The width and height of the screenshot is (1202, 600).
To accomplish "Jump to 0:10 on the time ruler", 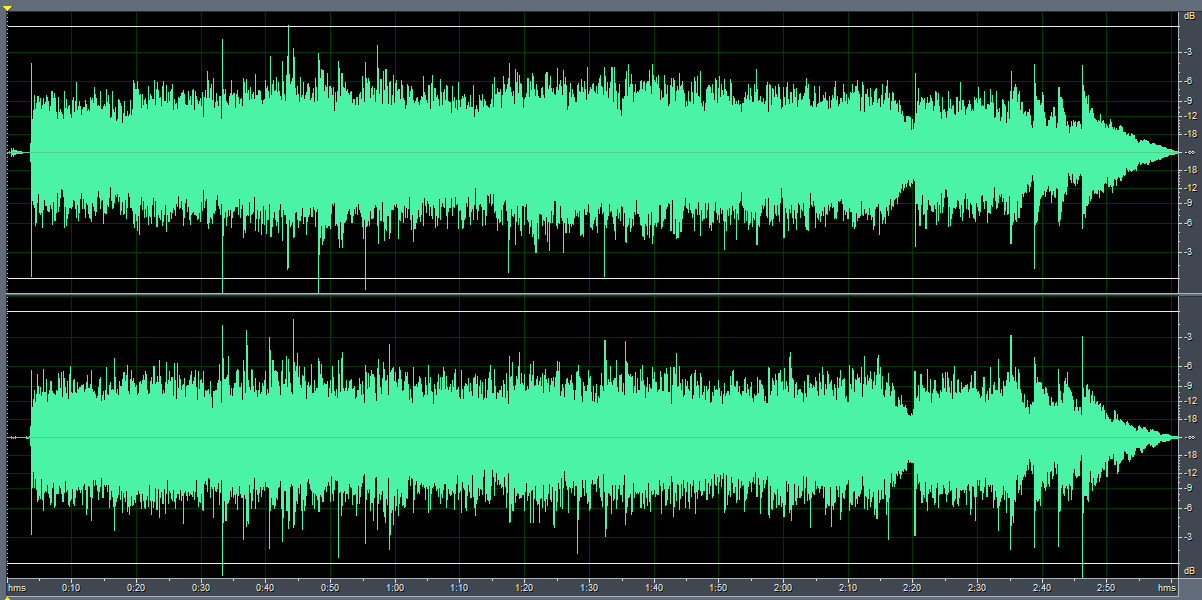I will [x=71, y=587].
